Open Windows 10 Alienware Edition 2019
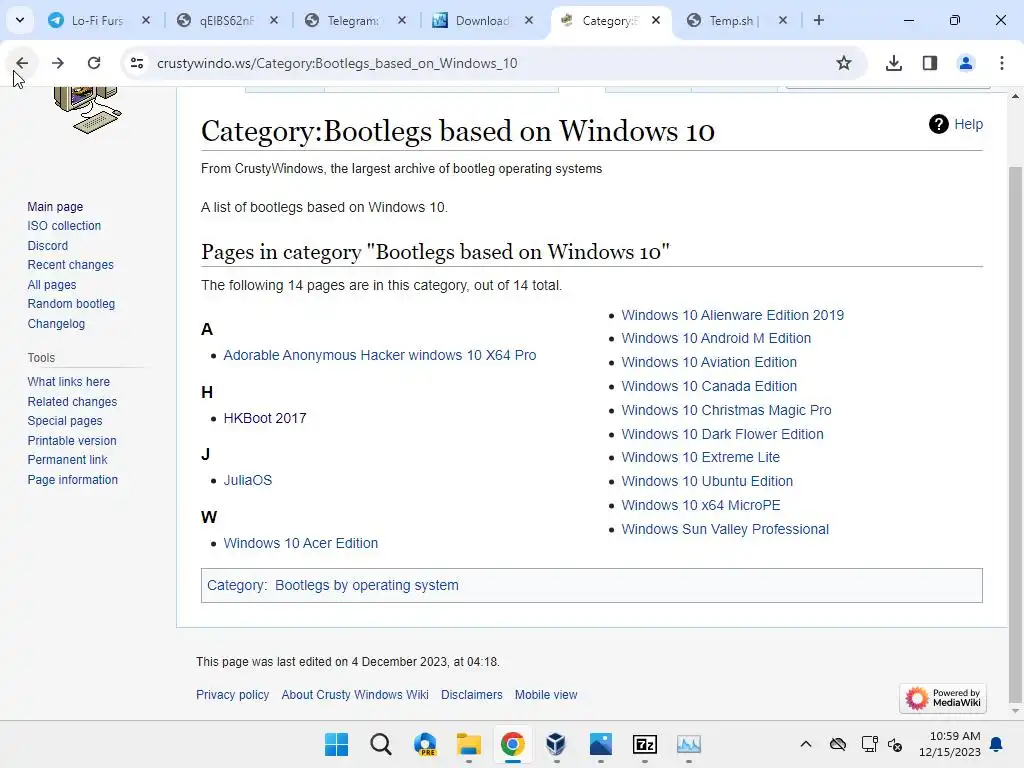The image size is (1024, 768). 733,315
